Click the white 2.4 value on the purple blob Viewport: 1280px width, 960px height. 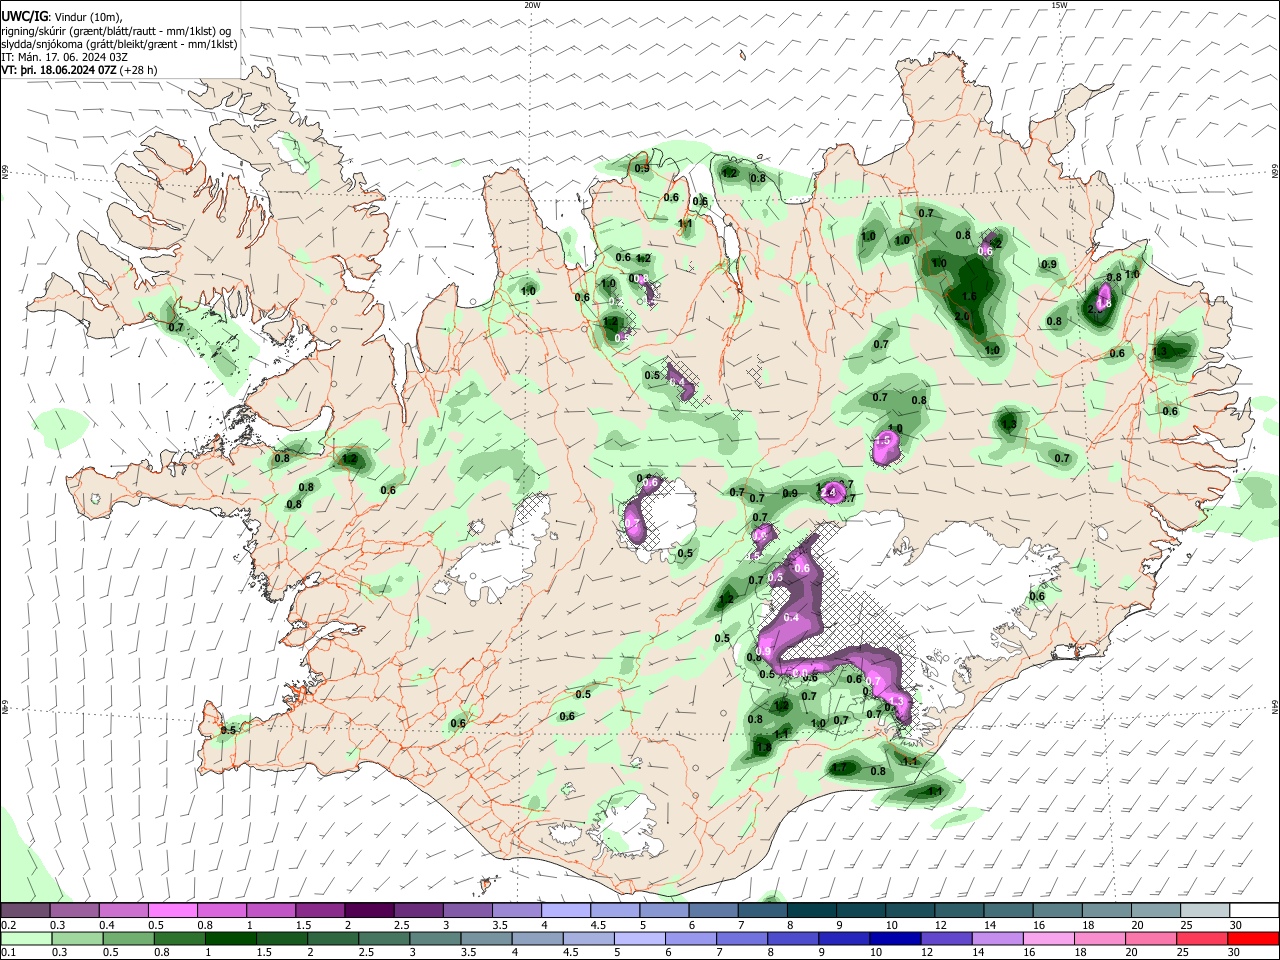[x=829, y=492]
